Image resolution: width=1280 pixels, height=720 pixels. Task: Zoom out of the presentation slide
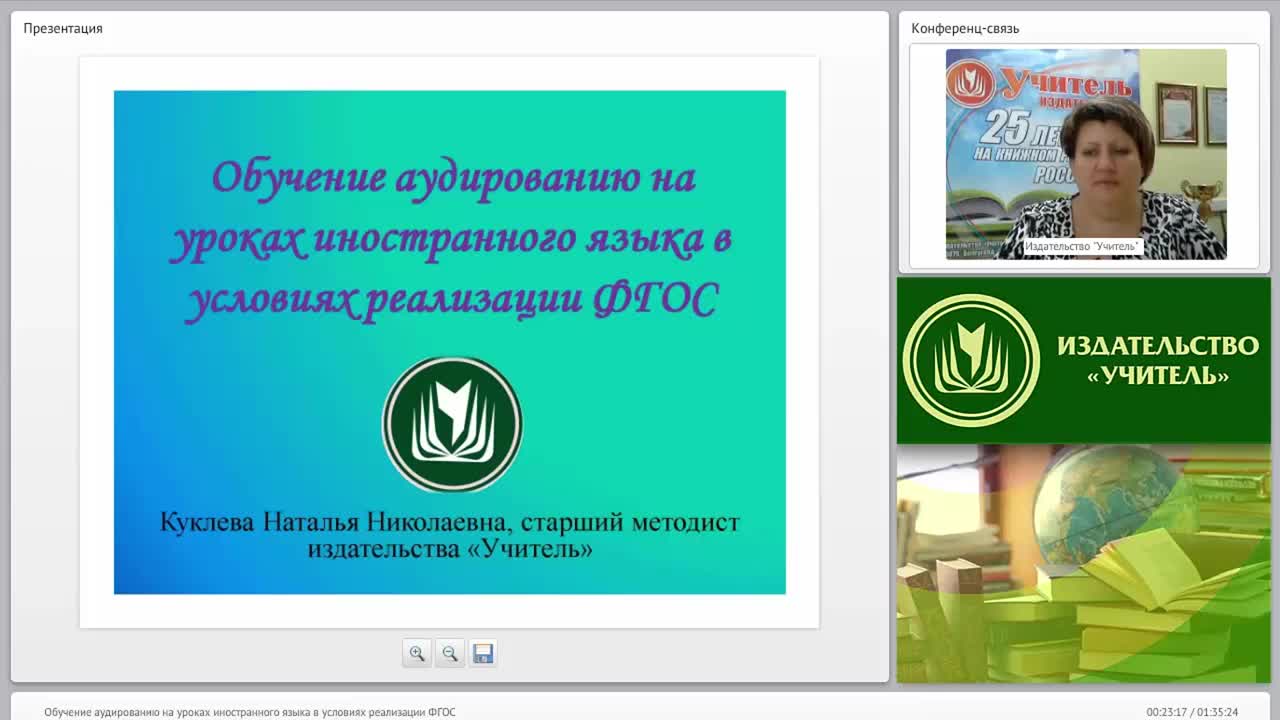pyautogui.click(x=450, y=653)
